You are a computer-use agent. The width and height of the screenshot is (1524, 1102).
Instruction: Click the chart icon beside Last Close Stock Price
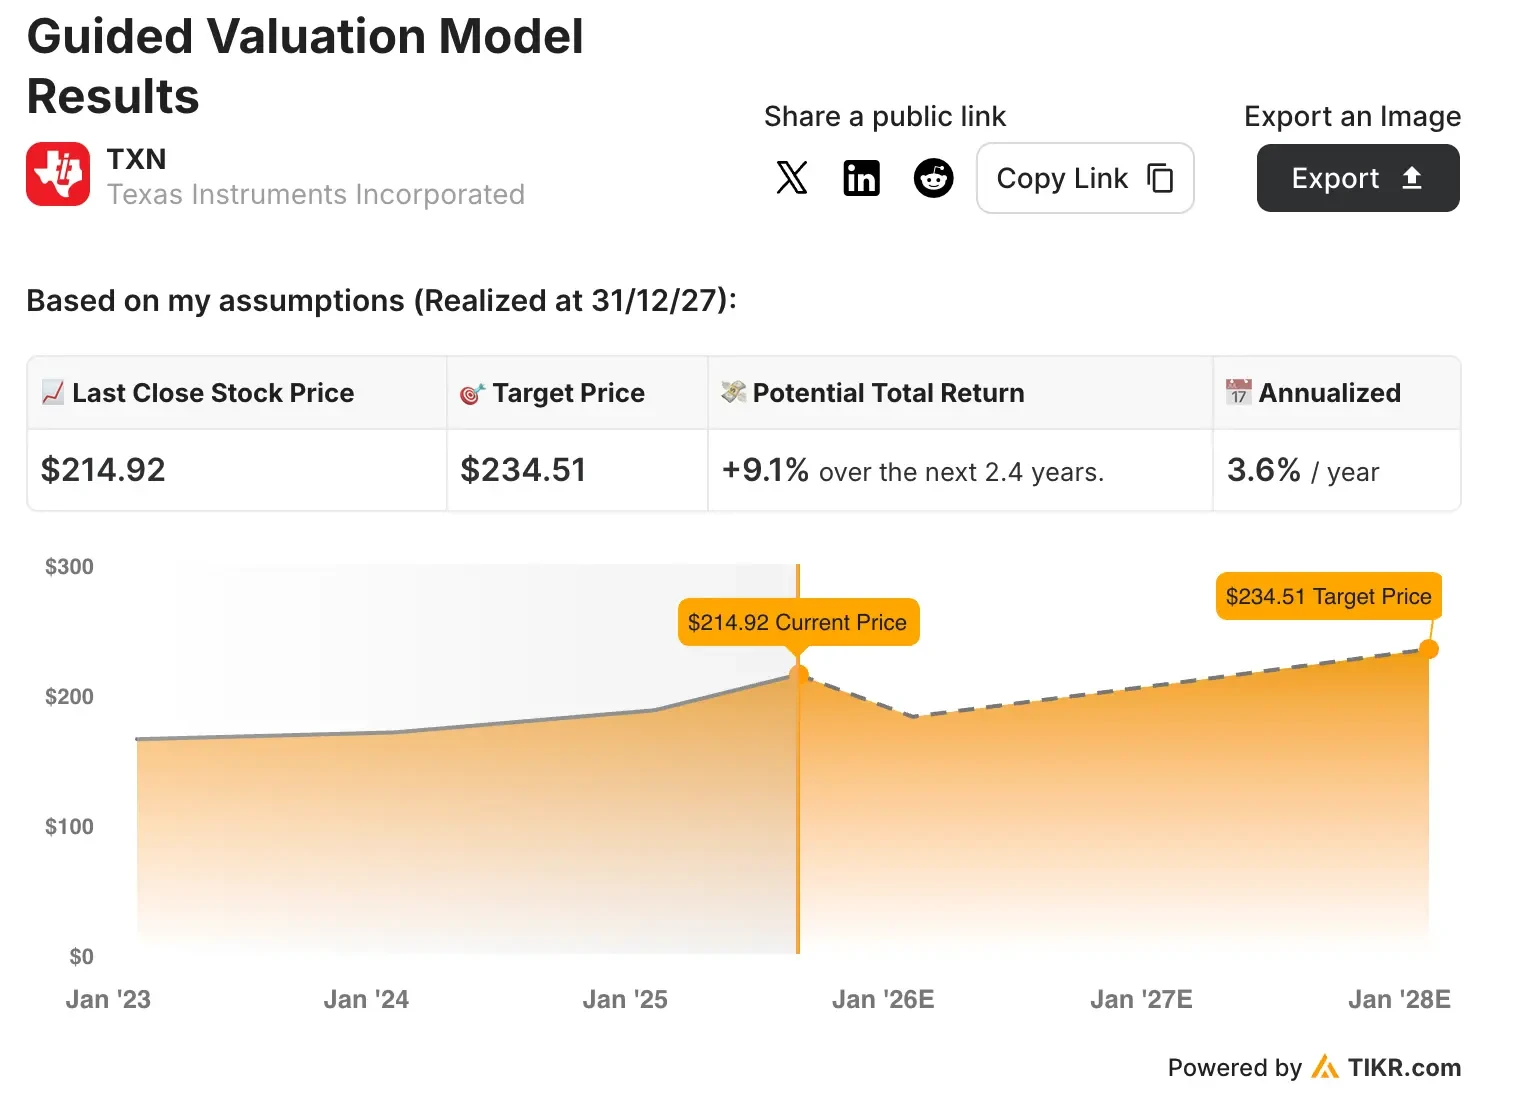coord(53,392)
